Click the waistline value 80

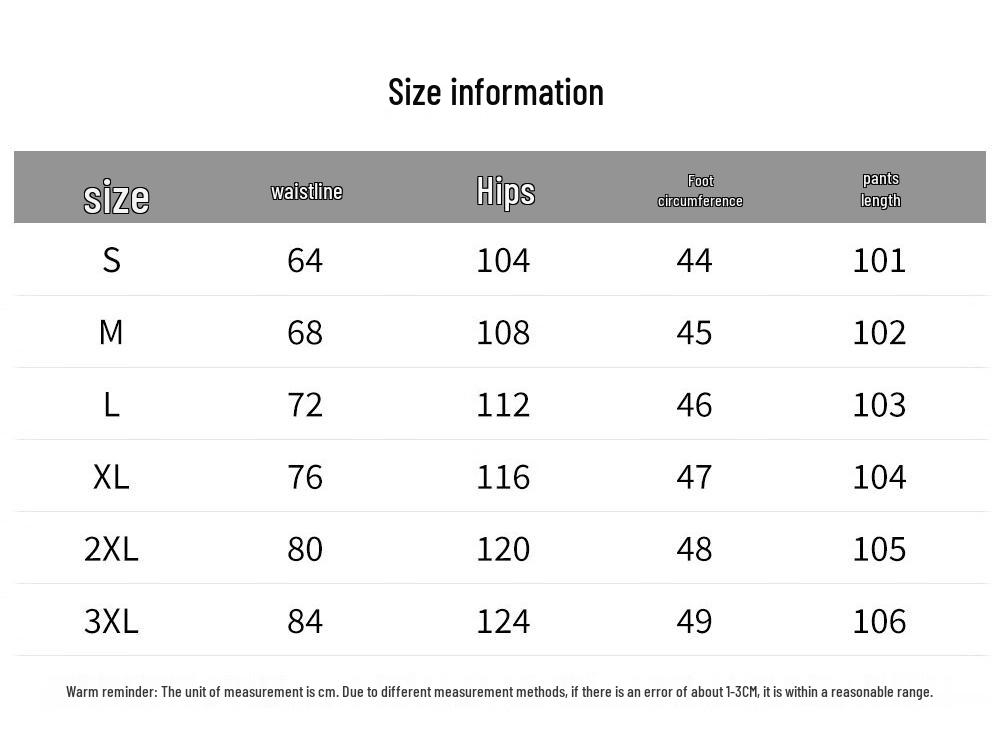pyautogui.click(x=305, y=548)
